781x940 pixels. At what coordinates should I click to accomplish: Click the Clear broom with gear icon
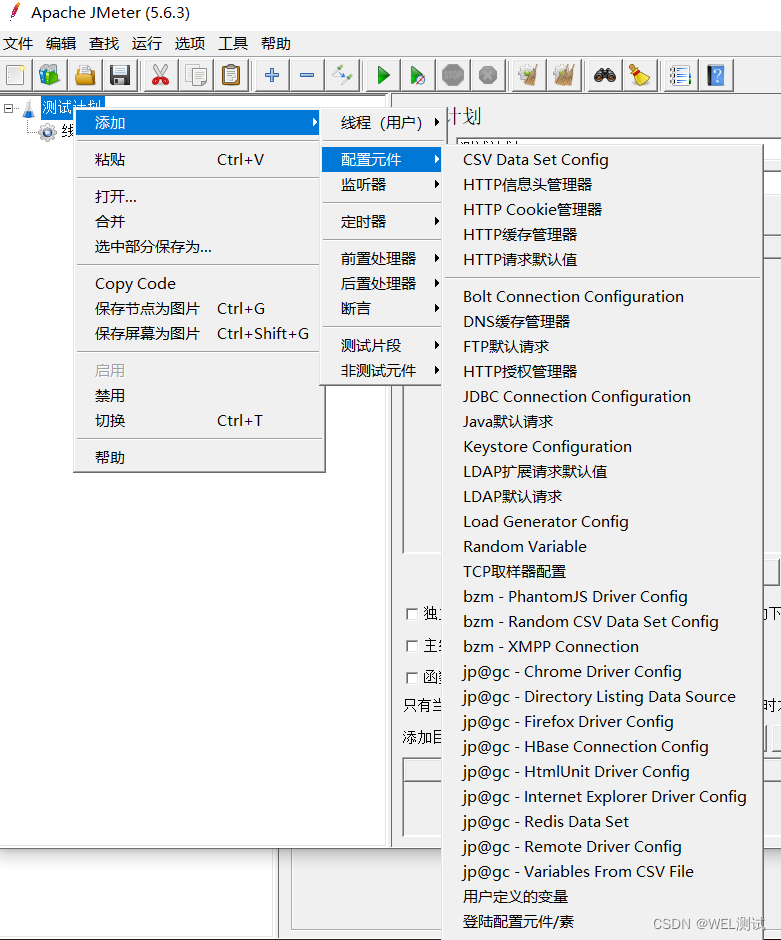tap(528, 75)
